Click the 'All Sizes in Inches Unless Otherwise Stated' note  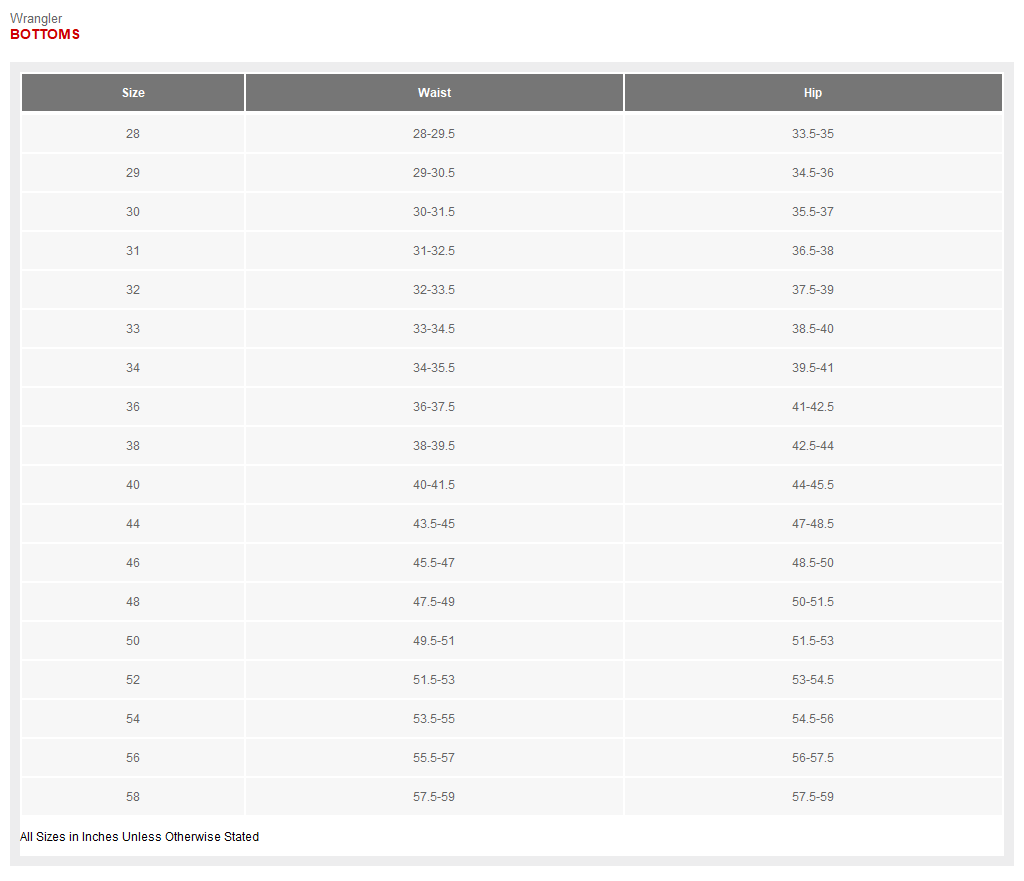pos(139,837)
